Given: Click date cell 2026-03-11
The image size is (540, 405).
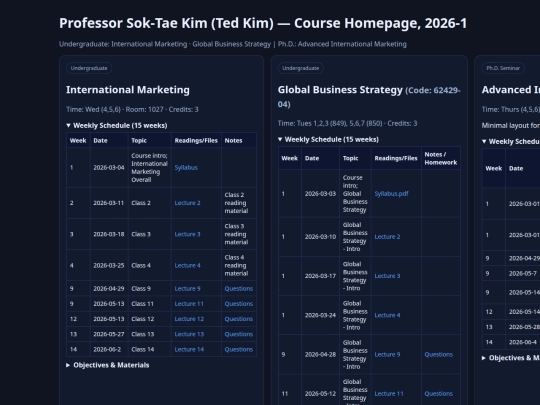Looking at the screenshot, I should point(109,203).
